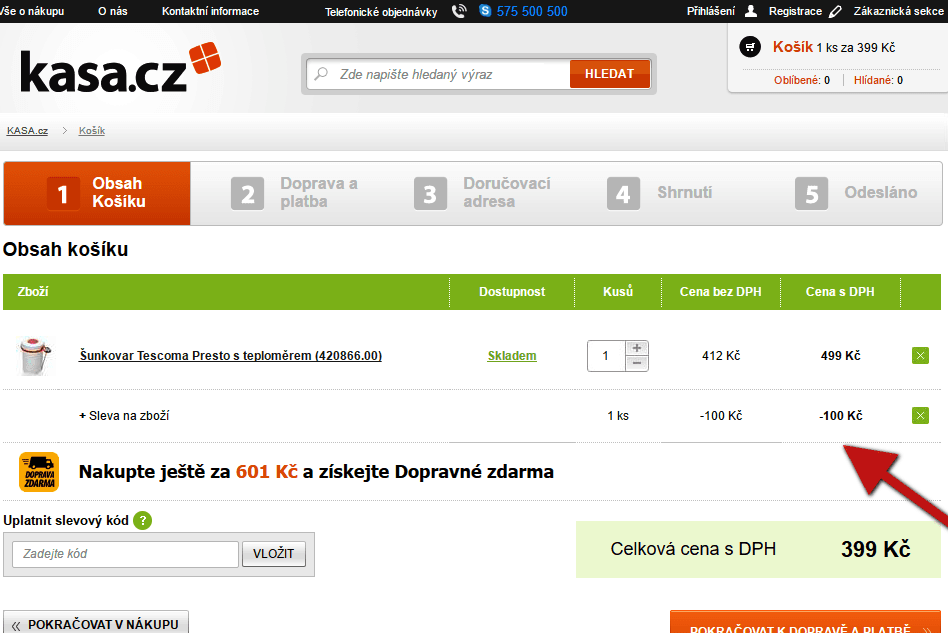Screen dimensions: 948x633
Task: Remove the Sleva na zboží discount line
Action: [x=920, y=415]
